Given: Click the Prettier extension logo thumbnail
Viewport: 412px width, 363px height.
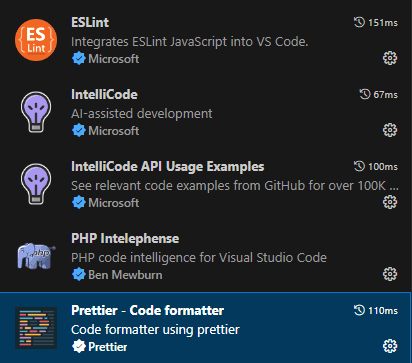Looking at the screenshot, I should click(36, 328).
